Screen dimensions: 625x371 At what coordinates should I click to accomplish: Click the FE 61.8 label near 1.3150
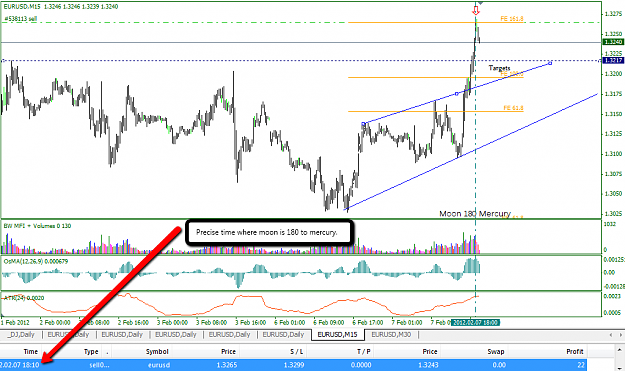[x=513, y=108]
